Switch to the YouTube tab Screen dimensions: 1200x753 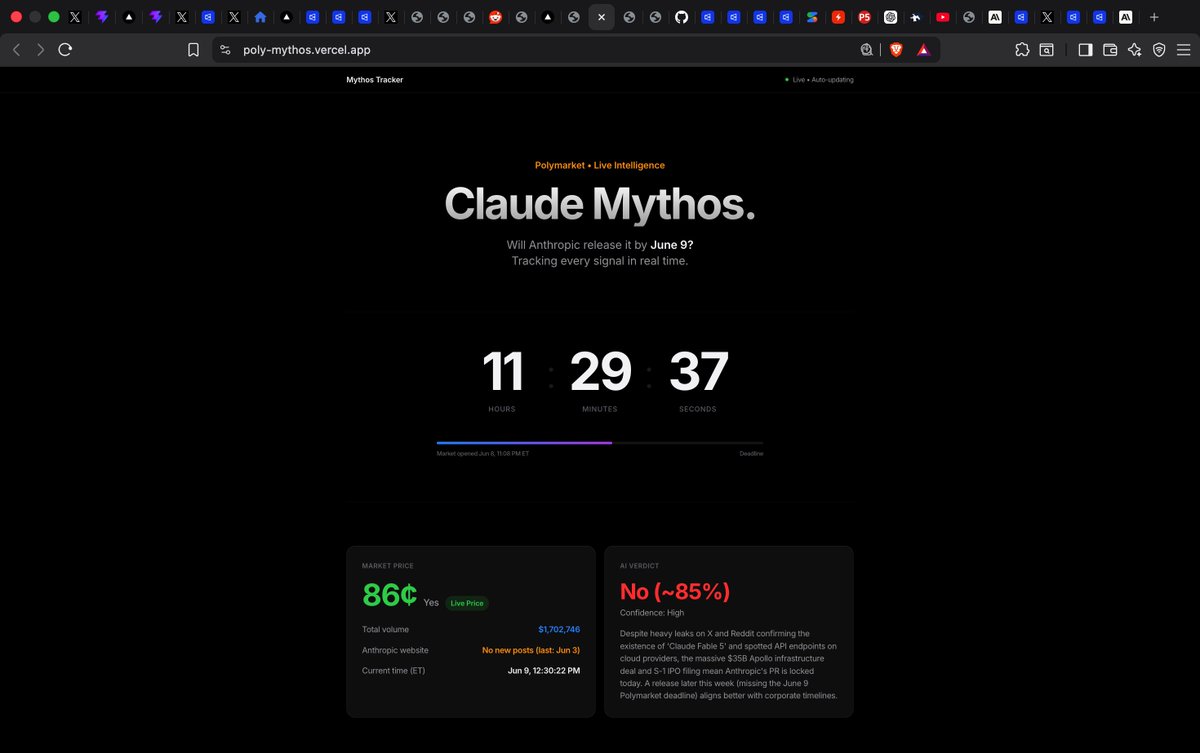coord(943,17)
